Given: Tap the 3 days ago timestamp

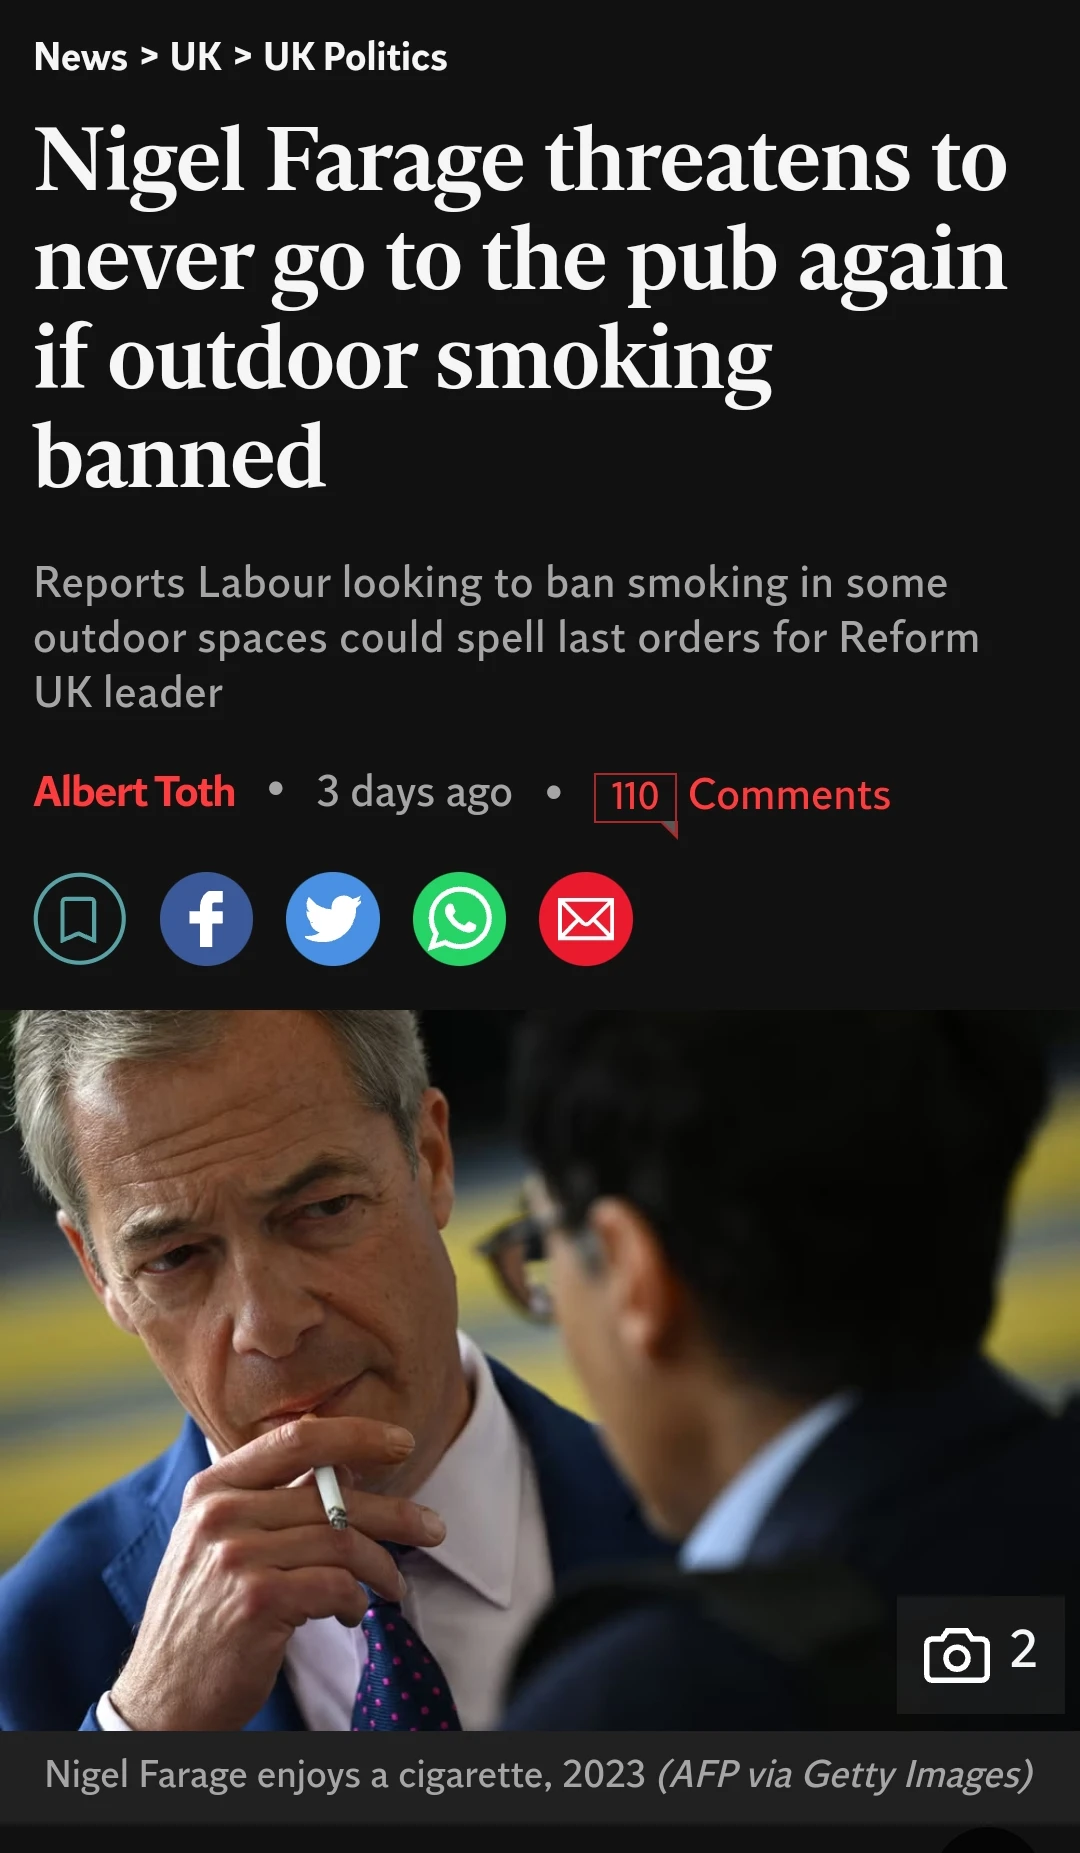Looking at the screenshot, I should [414, 792].
